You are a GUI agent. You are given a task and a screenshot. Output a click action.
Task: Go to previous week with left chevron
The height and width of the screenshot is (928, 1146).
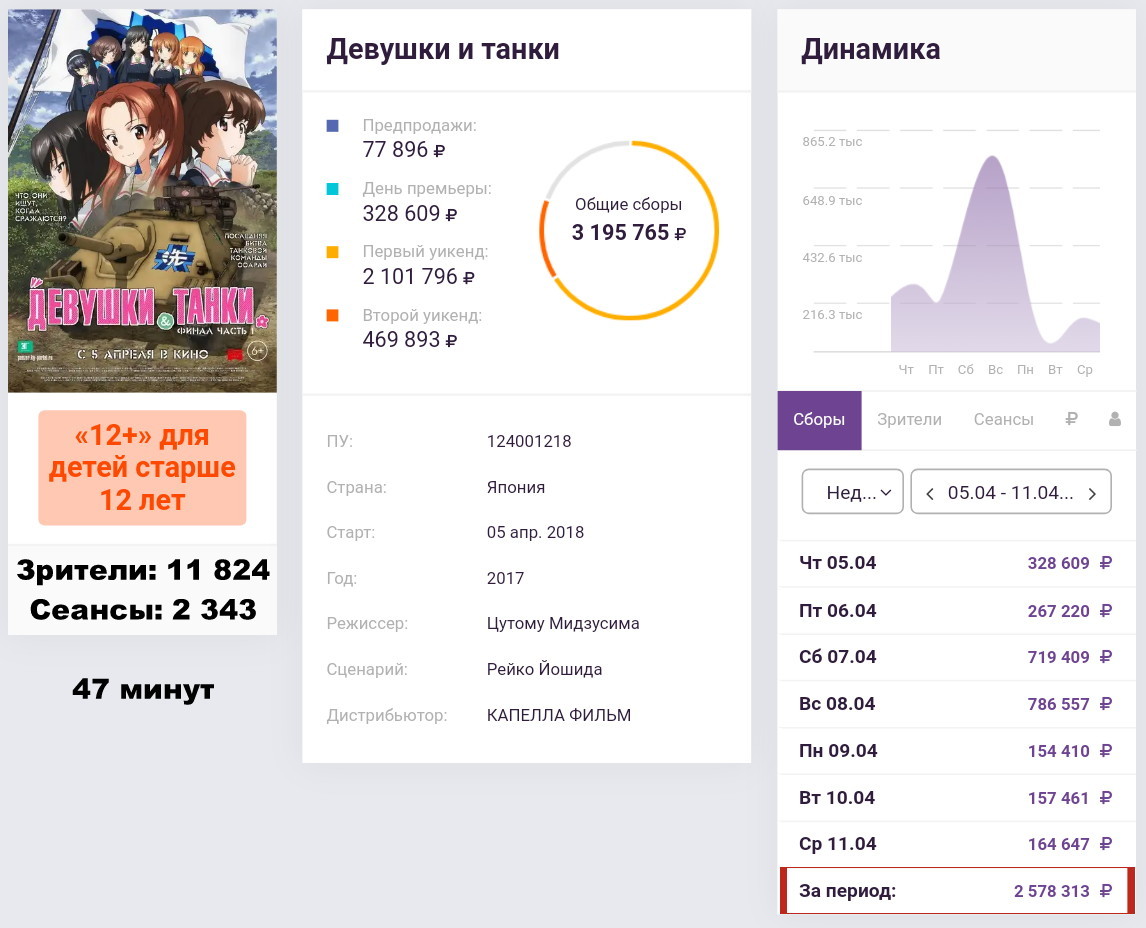[x=930, y=493]
